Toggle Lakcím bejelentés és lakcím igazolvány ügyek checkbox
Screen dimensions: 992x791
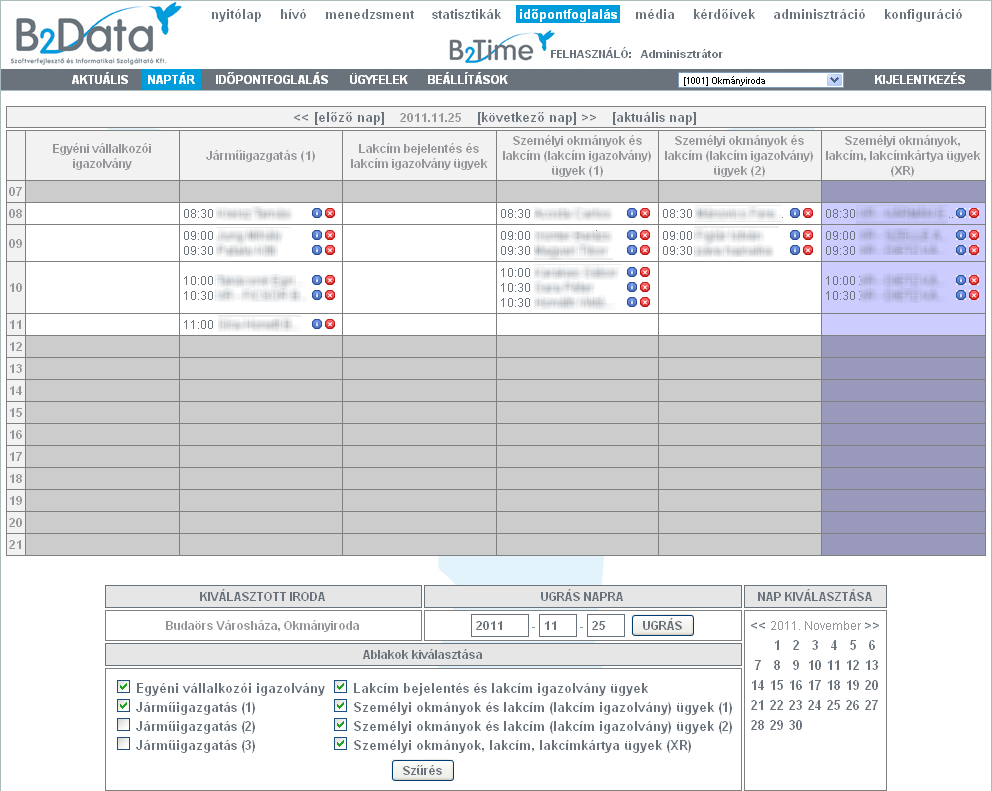341,687
